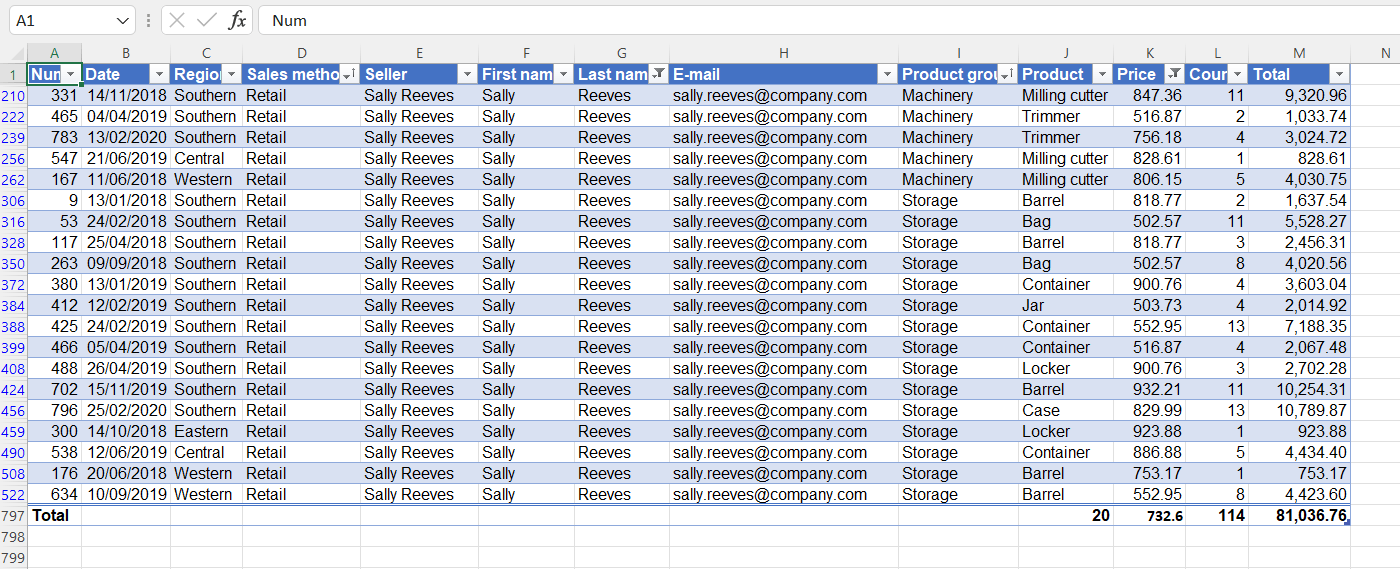Select the grand total cell 81,036.76
This screenshot has height=569, width=1400.
click(x=1299, y=515)
